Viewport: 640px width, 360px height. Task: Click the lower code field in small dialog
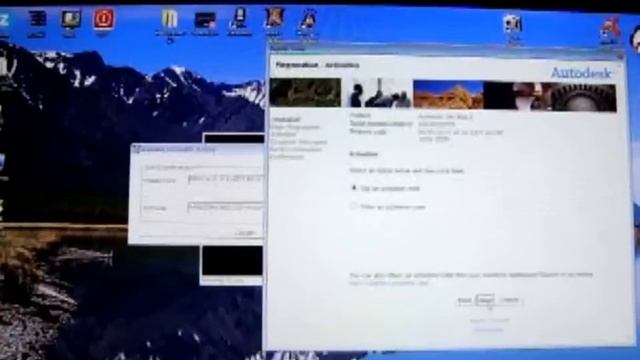(226, 207)
